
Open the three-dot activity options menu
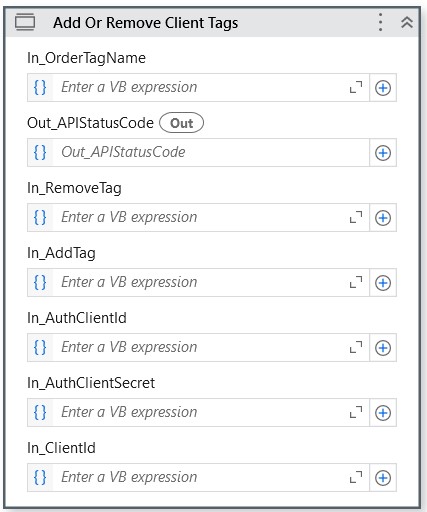[380, 22]
